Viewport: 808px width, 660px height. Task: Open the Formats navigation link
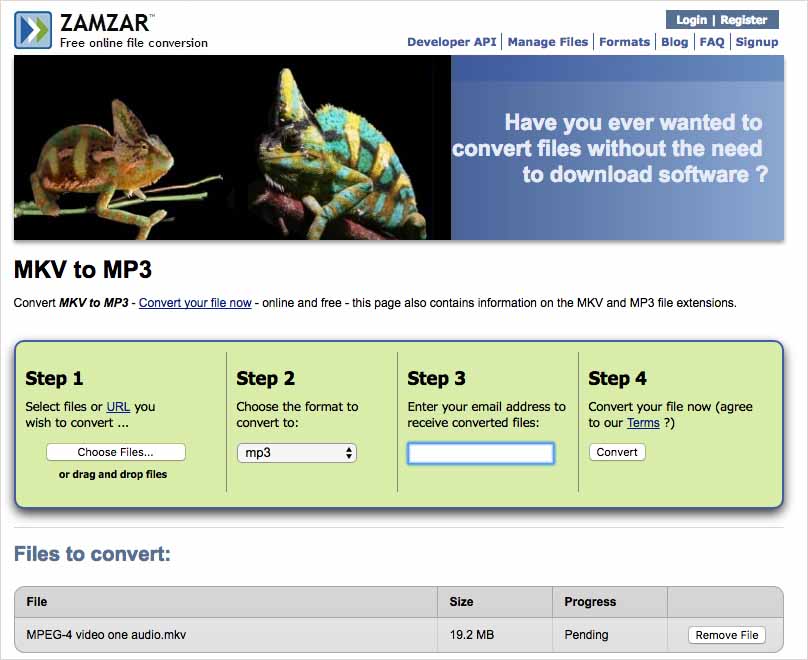tap(625, 42)
